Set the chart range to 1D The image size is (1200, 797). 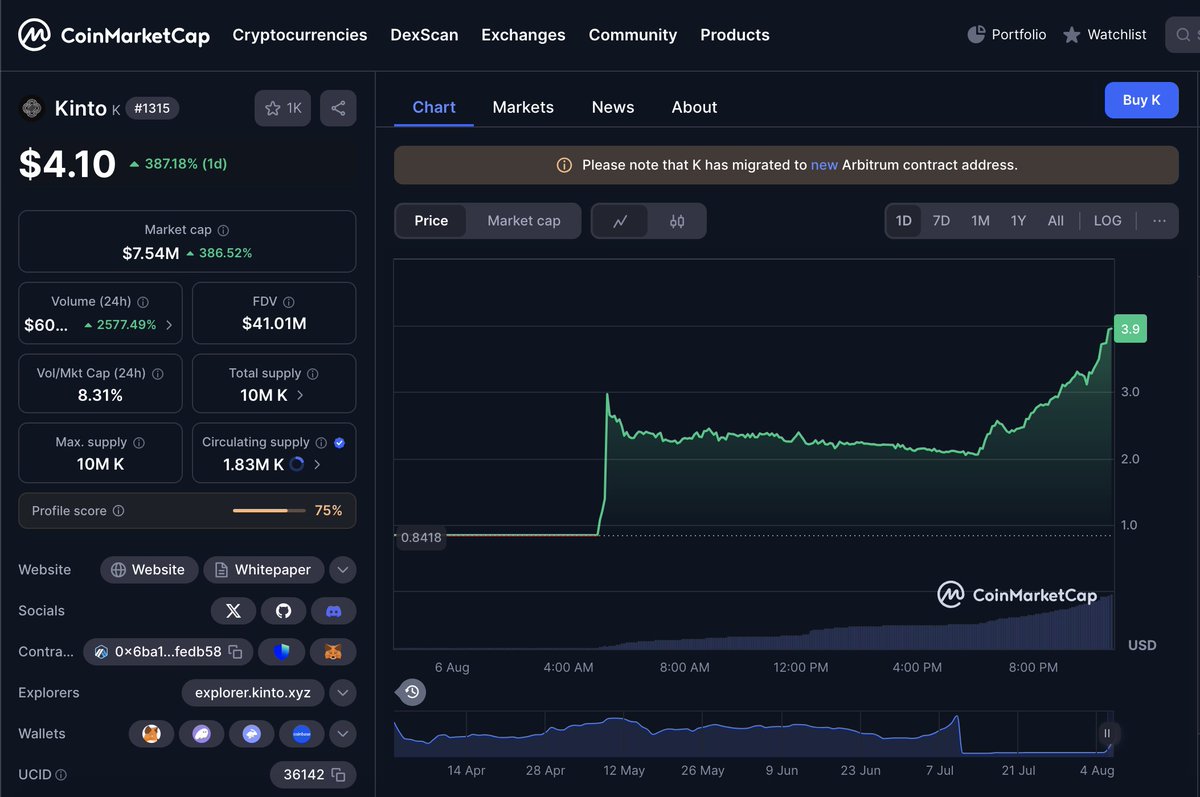904,221
